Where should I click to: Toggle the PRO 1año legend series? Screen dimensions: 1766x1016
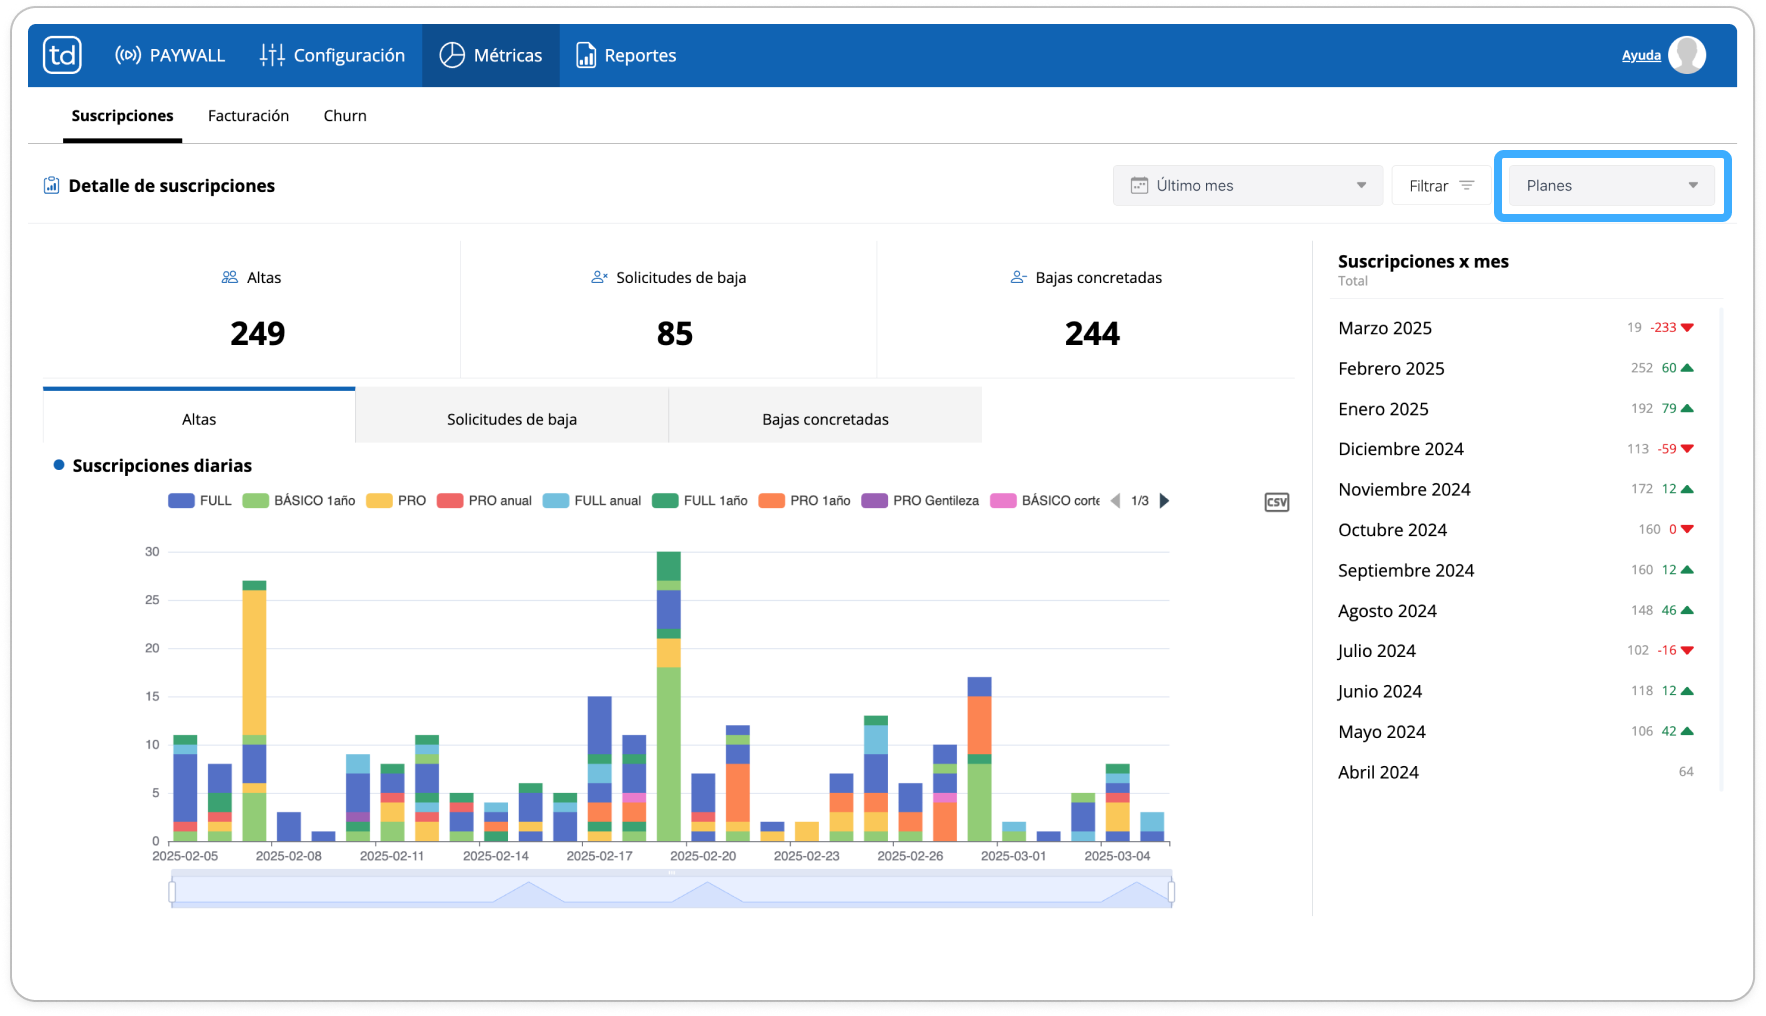tap(805, 501)
